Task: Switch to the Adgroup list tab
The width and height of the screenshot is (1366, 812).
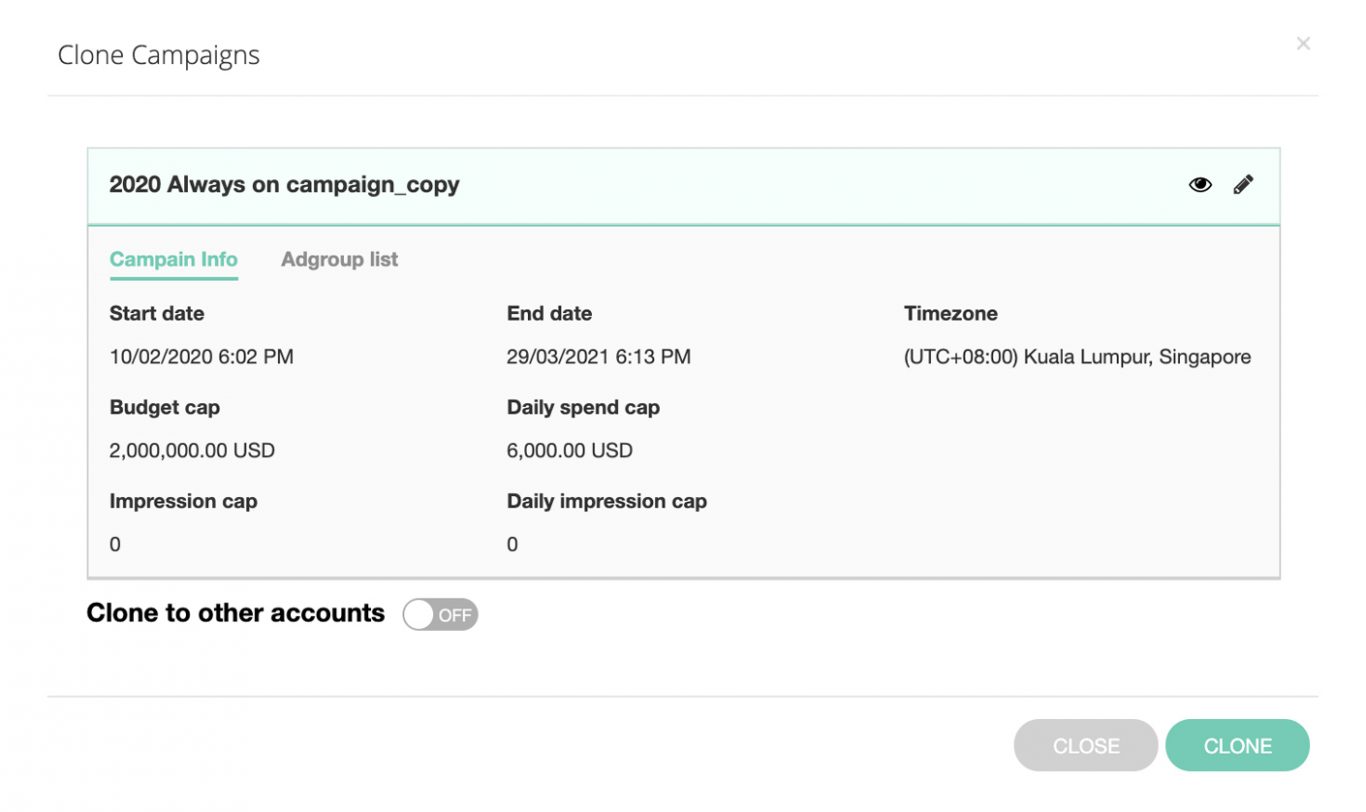Action: click(x=339, y=259)
